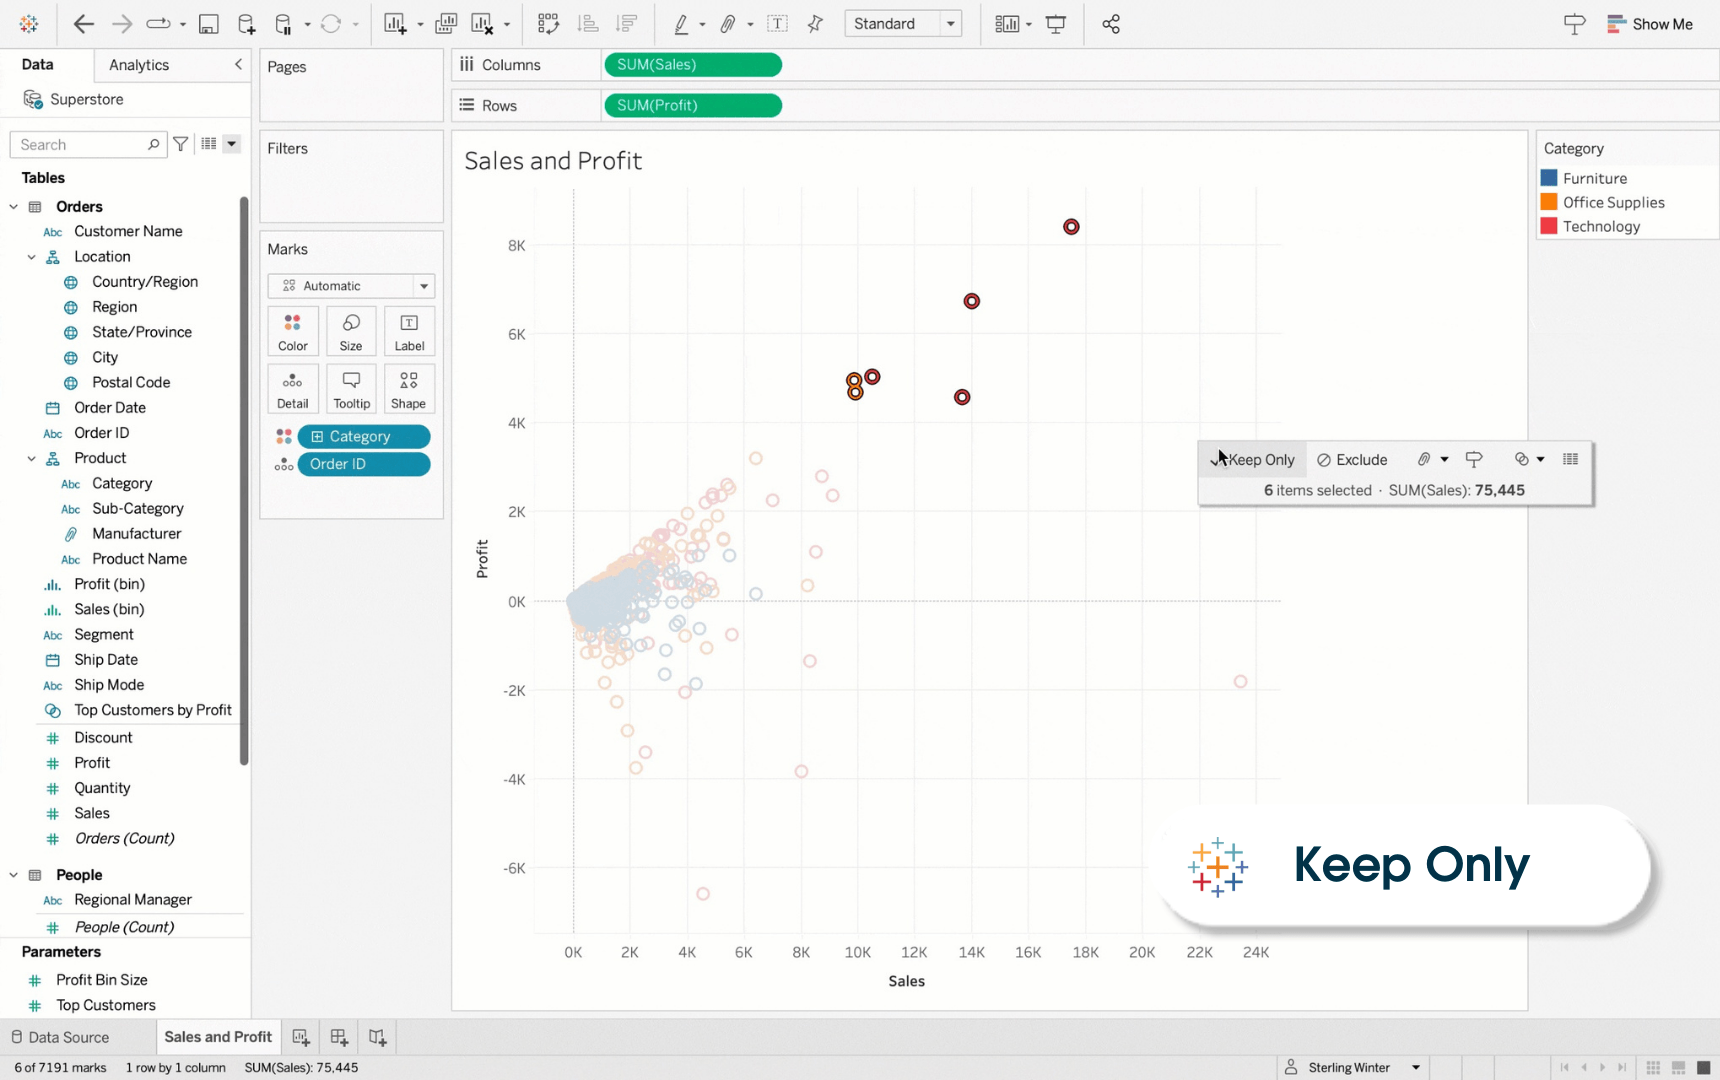Open the Data Source tab
Image resolution: width=1720 pixels, height=1080 pixels.
[x=67, y=1037]
